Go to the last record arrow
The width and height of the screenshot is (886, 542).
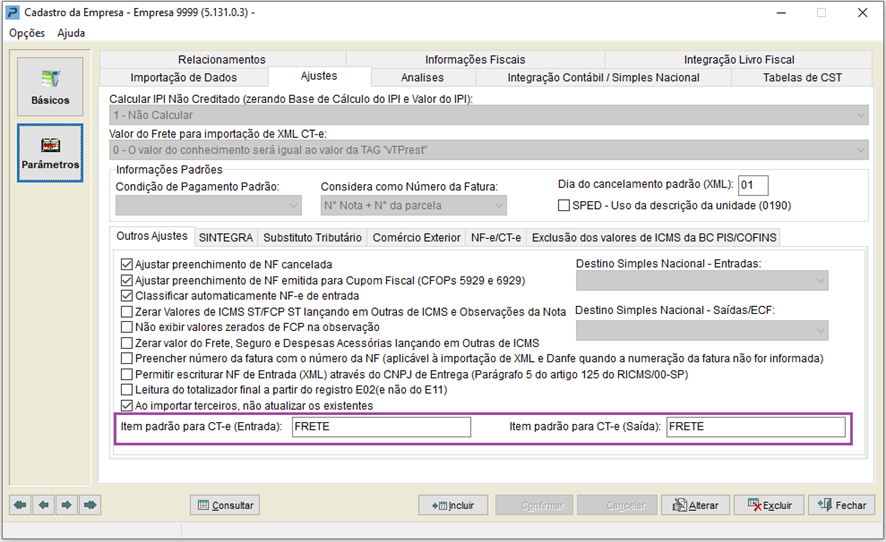point(90,505)
